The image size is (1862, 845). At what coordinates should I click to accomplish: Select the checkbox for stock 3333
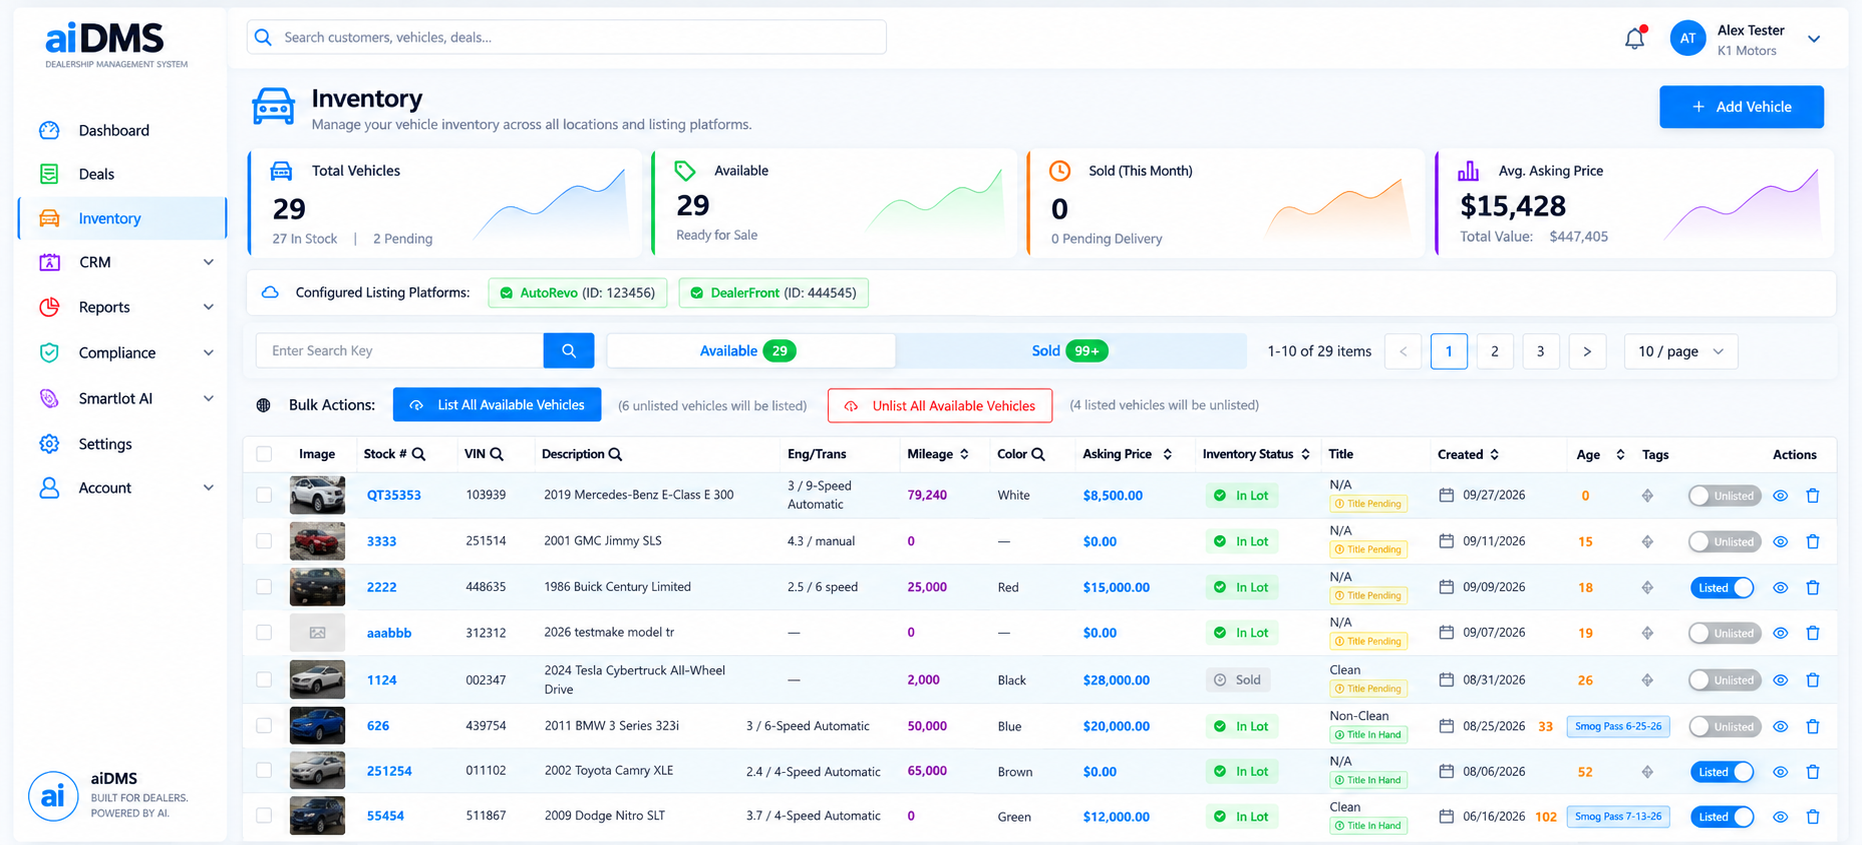[x=264, y=541]
